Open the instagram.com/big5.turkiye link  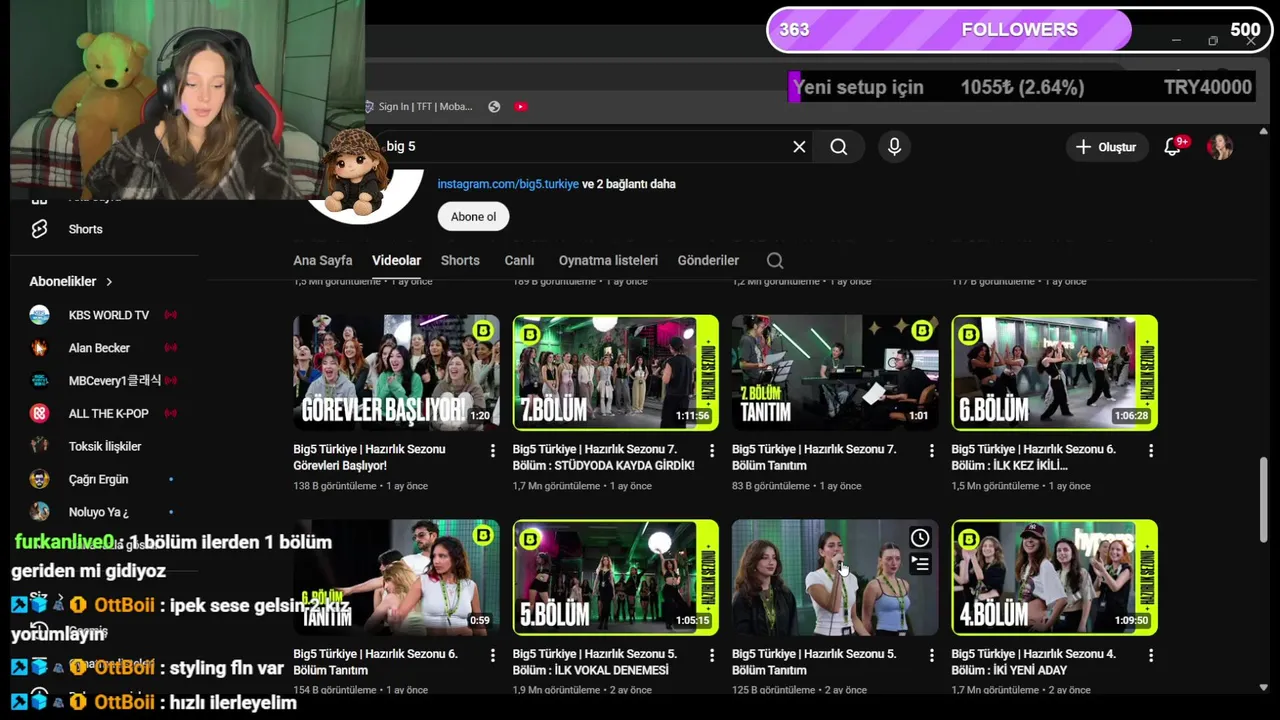click(x=508, y=184)
